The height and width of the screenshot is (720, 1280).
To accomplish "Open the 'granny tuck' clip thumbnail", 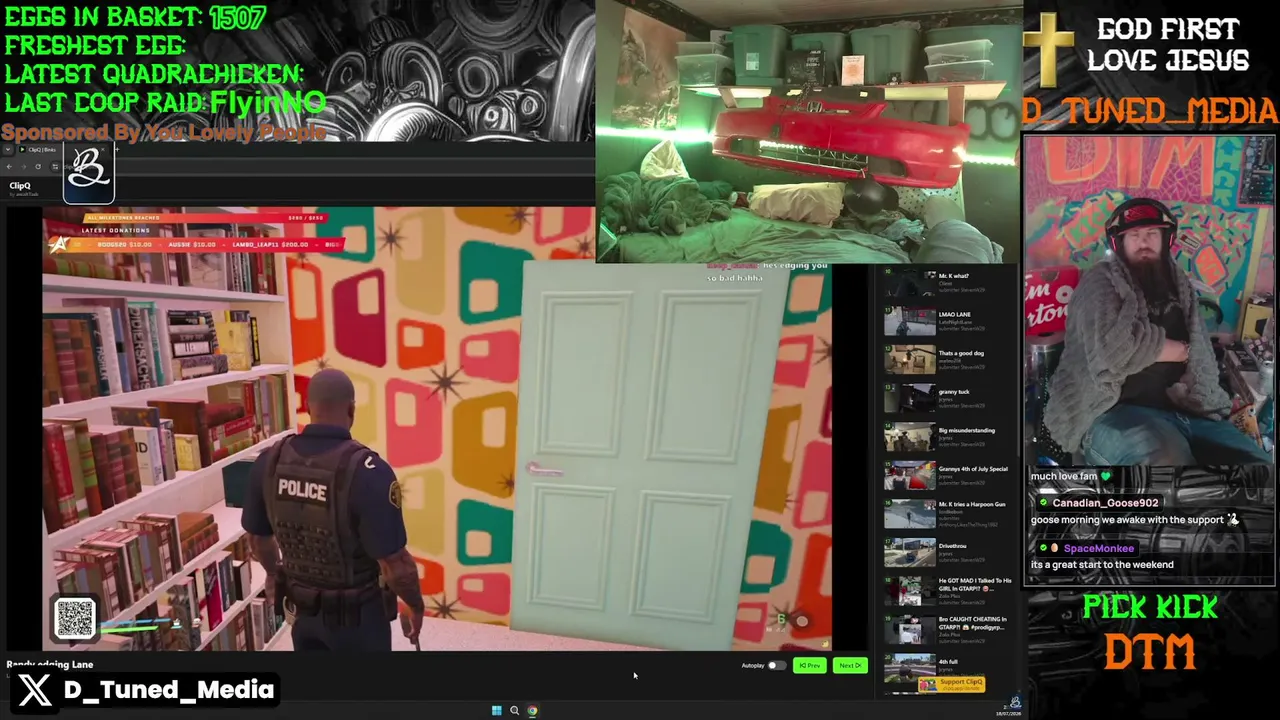I will 909,398.
